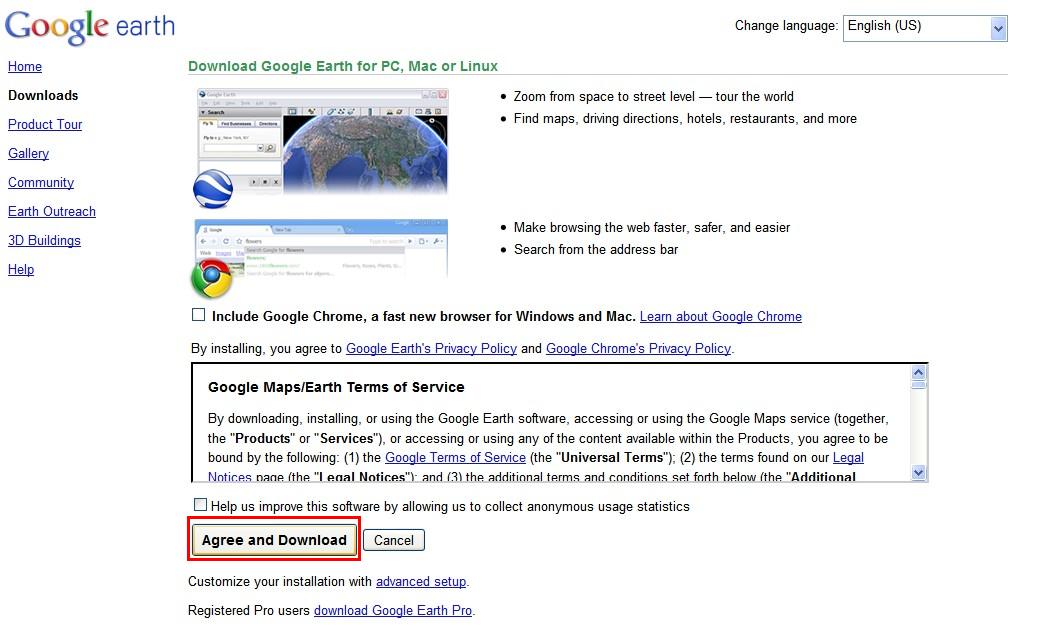
Task: Click the Google Chrome logo icon
Action: 211,278
